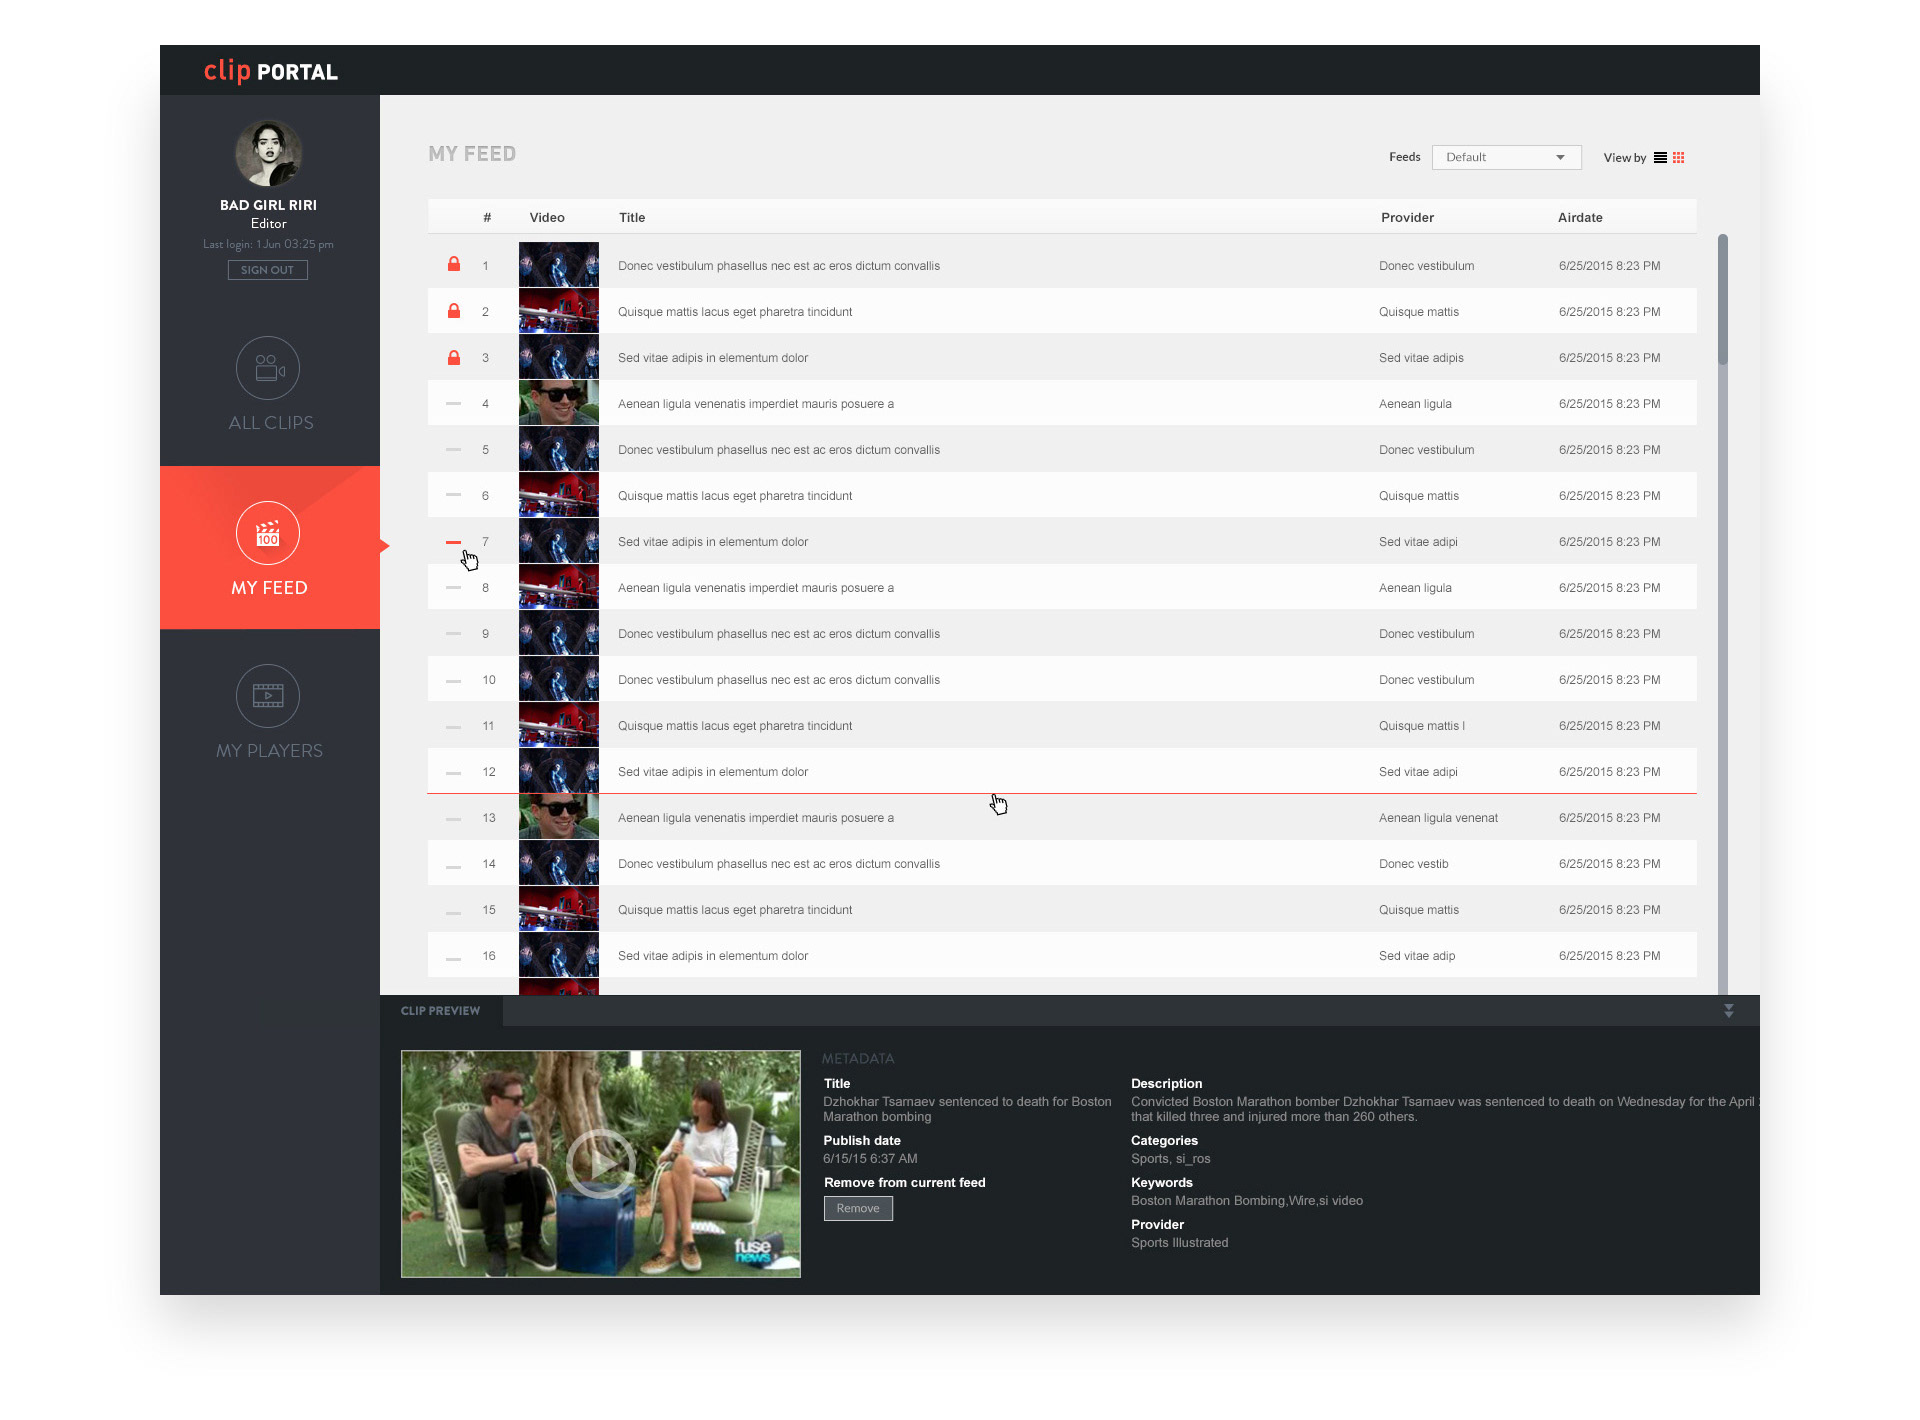Toggle lock dash on row 6
1920x1420 pixels.
[x=454, y=495]
